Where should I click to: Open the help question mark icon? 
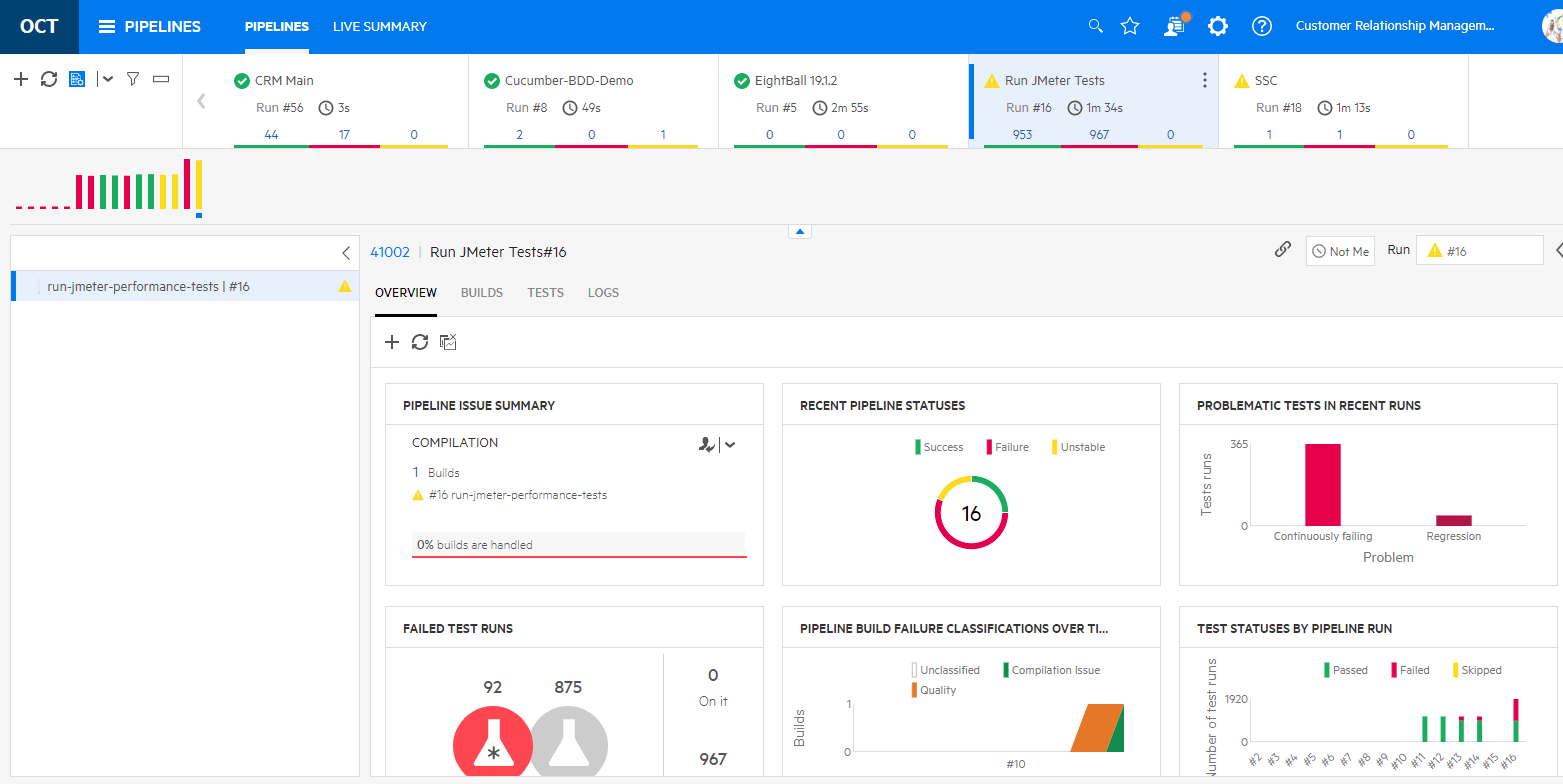click(1262, 26)
